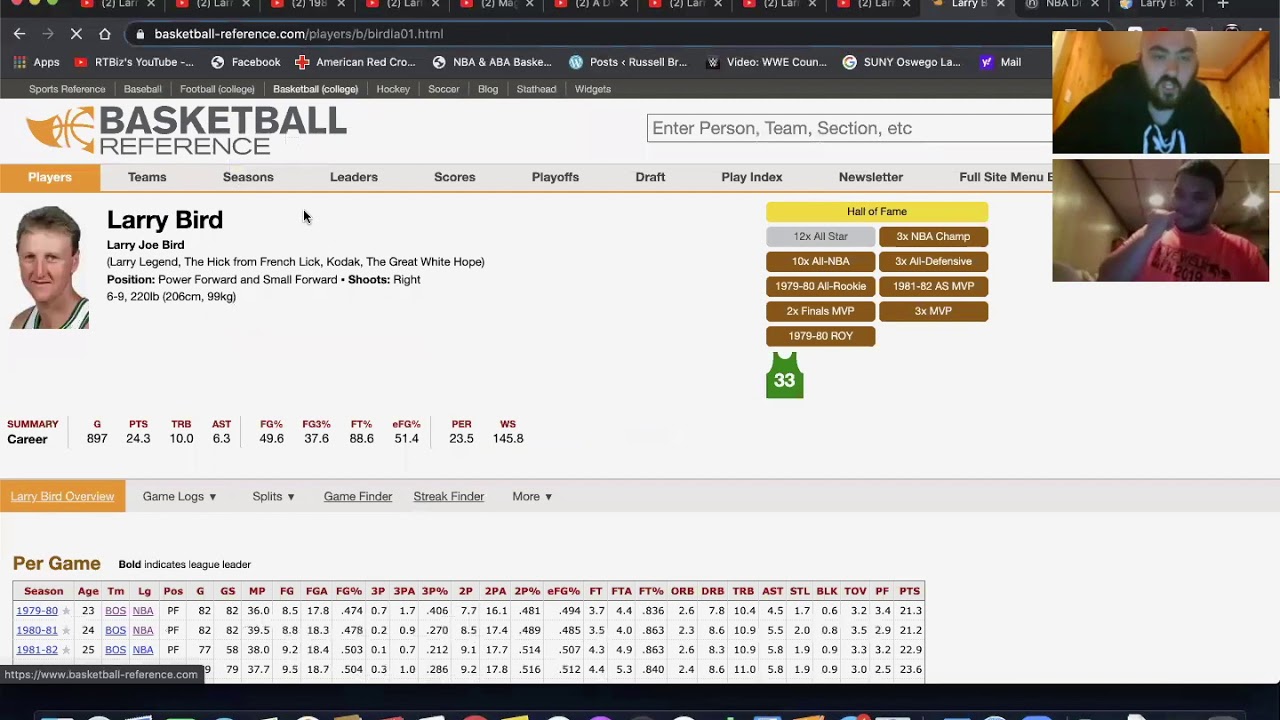Toggle the star next to season 1979-80

(x=66, y=611)
